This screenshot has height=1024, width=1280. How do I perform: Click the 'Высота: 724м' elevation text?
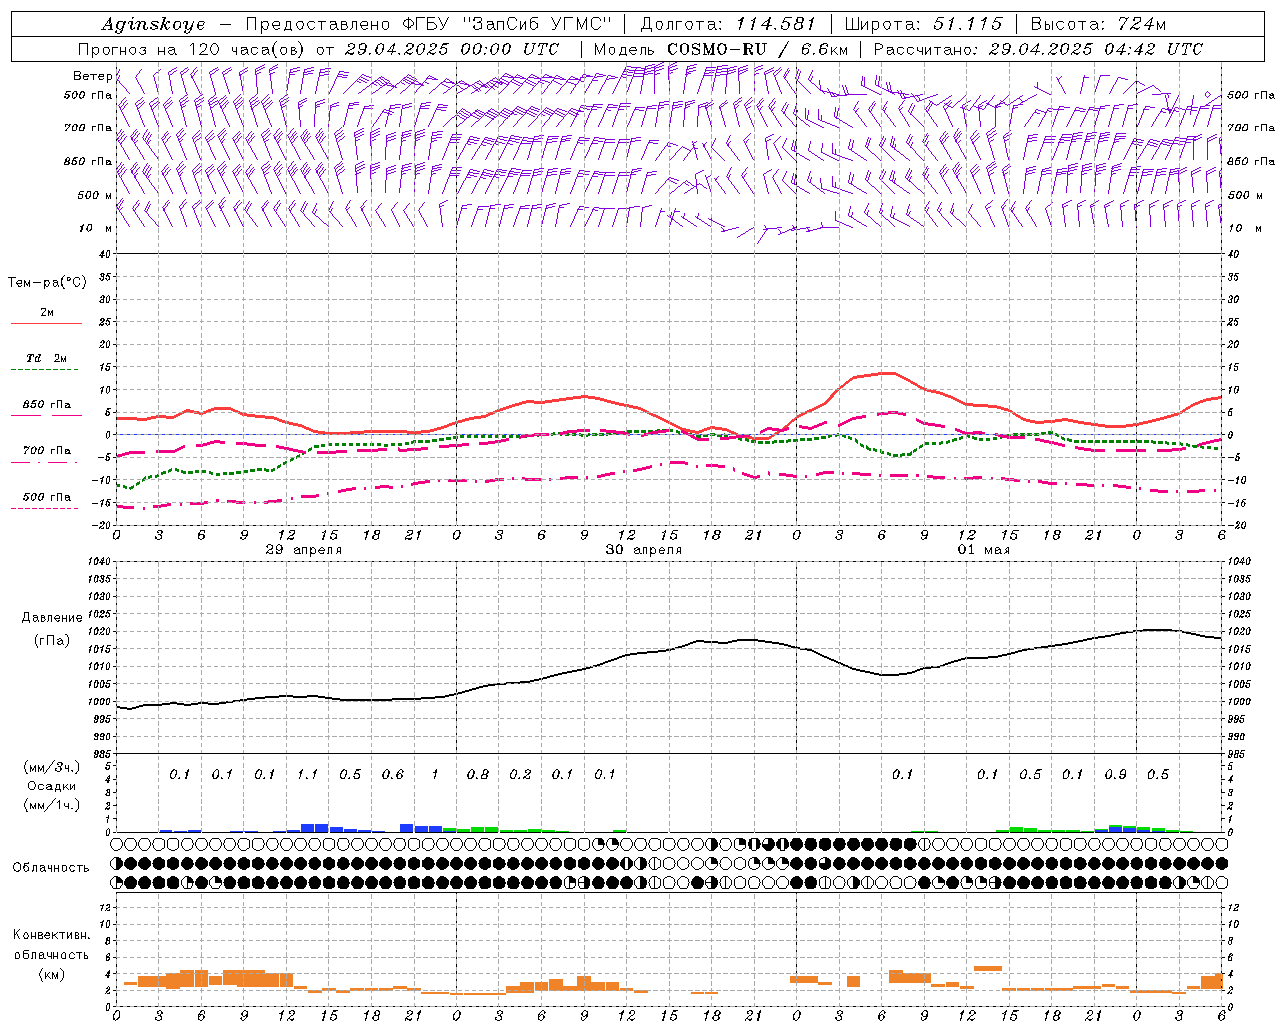1098,24
